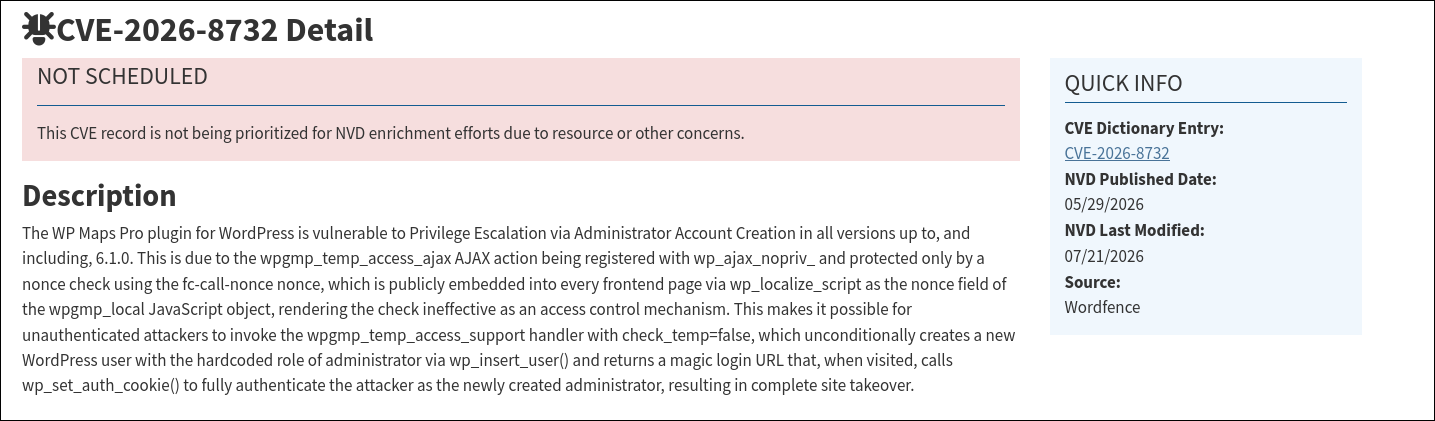Select the 05/29/2026 published date value
Screen dimensions: 1435x421
coord(1104,205)
